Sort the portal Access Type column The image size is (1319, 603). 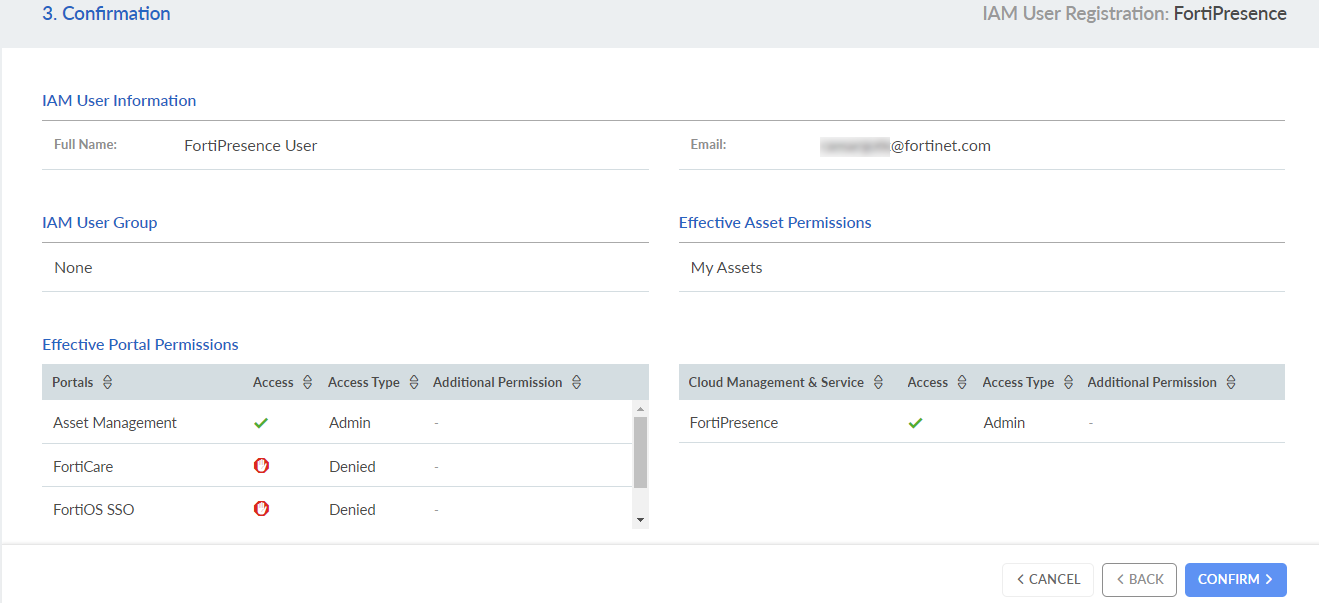coord(413,382)
